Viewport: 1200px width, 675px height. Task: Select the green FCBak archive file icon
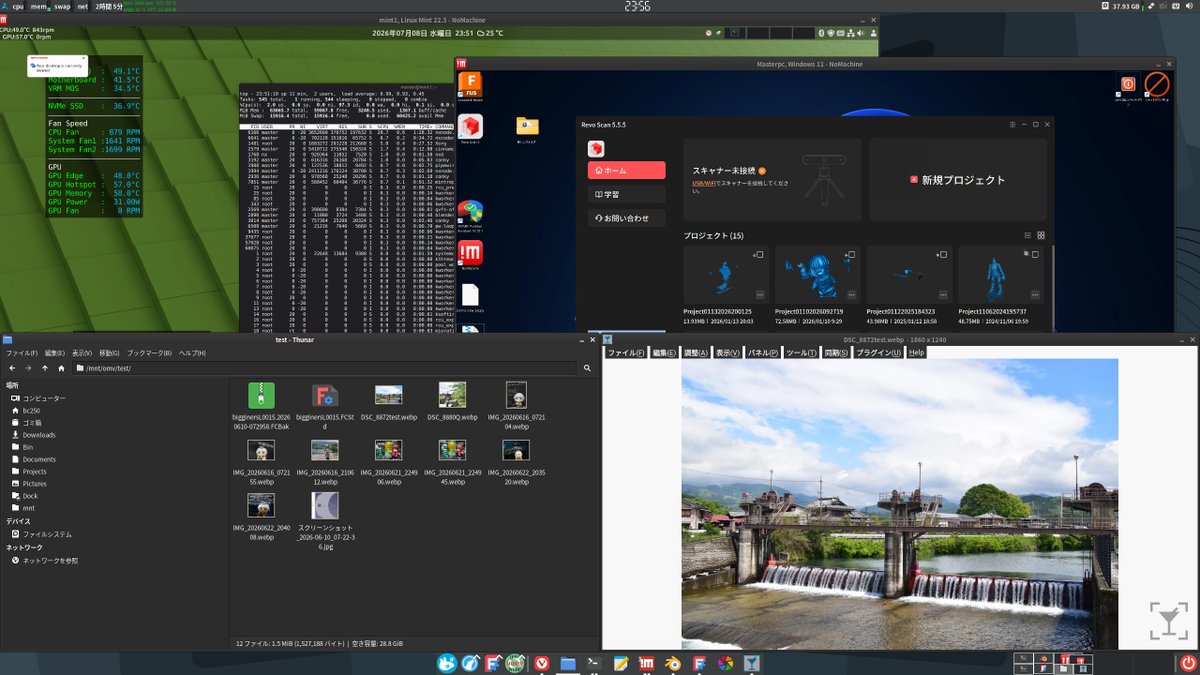coord(260,394)
